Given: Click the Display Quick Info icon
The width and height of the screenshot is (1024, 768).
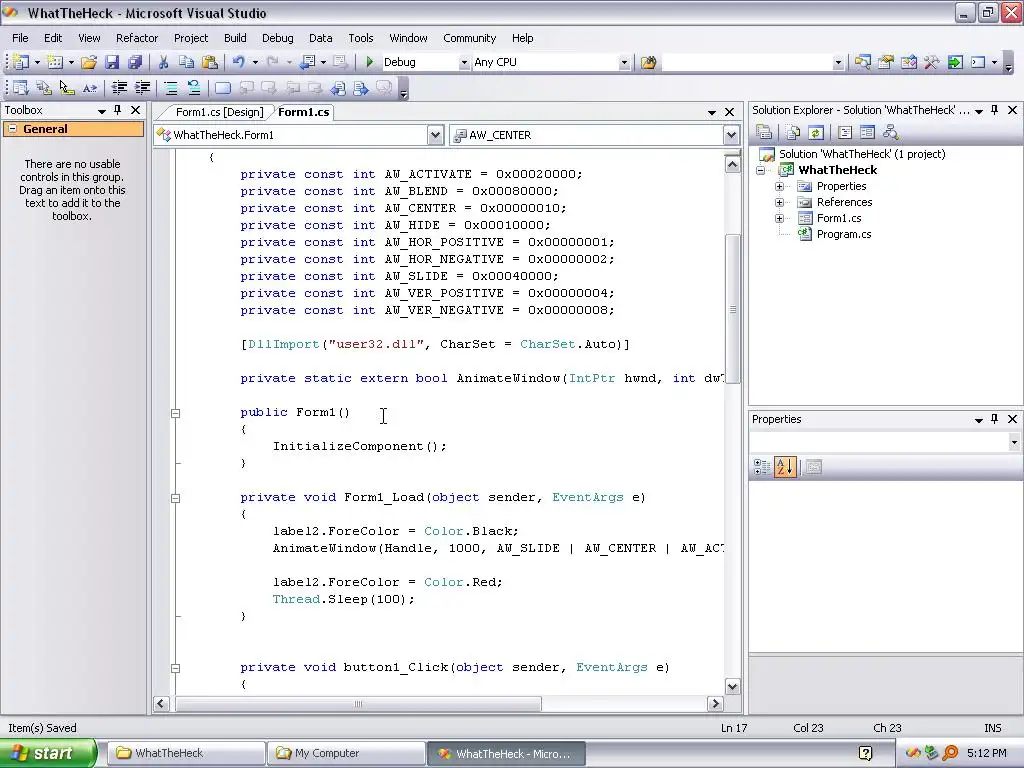Looking at the screenshot, I should coord(67,88).
